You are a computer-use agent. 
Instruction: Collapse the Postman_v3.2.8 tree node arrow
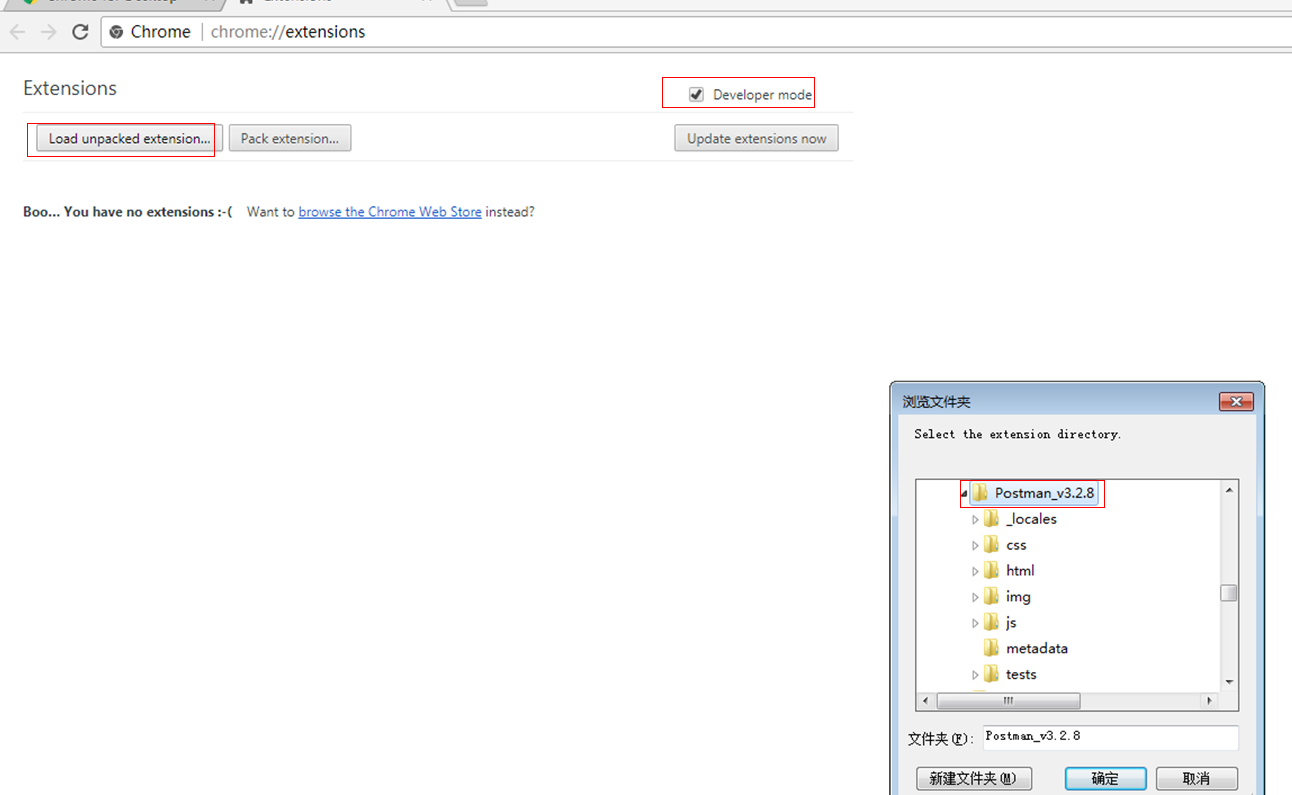964,493
